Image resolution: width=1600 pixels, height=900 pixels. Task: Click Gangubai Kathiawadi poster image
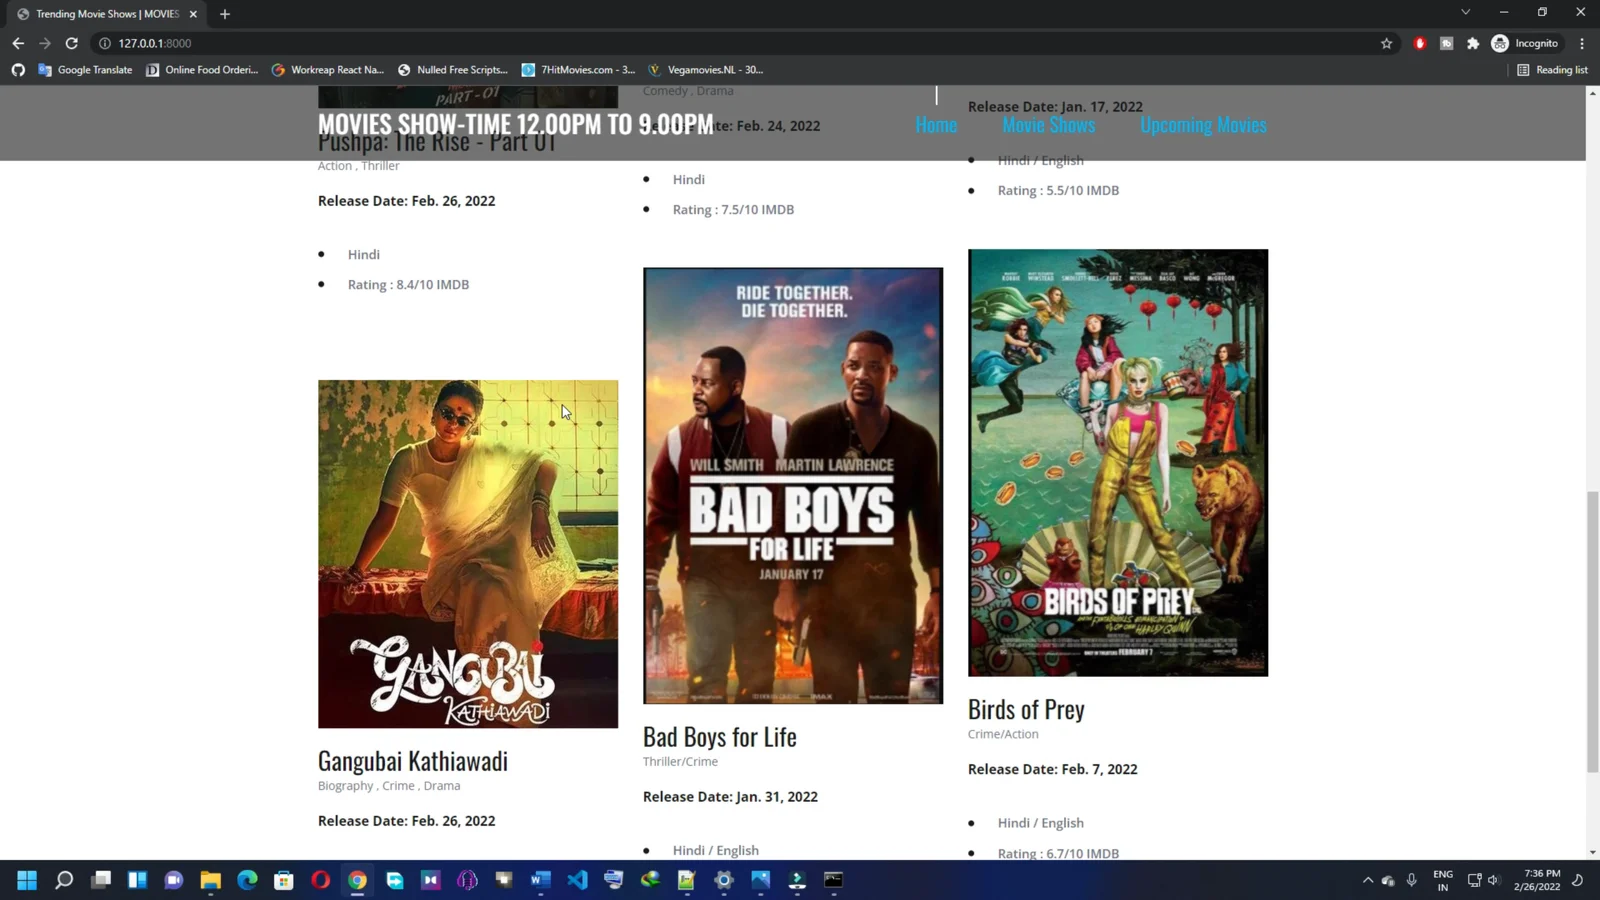468,554
